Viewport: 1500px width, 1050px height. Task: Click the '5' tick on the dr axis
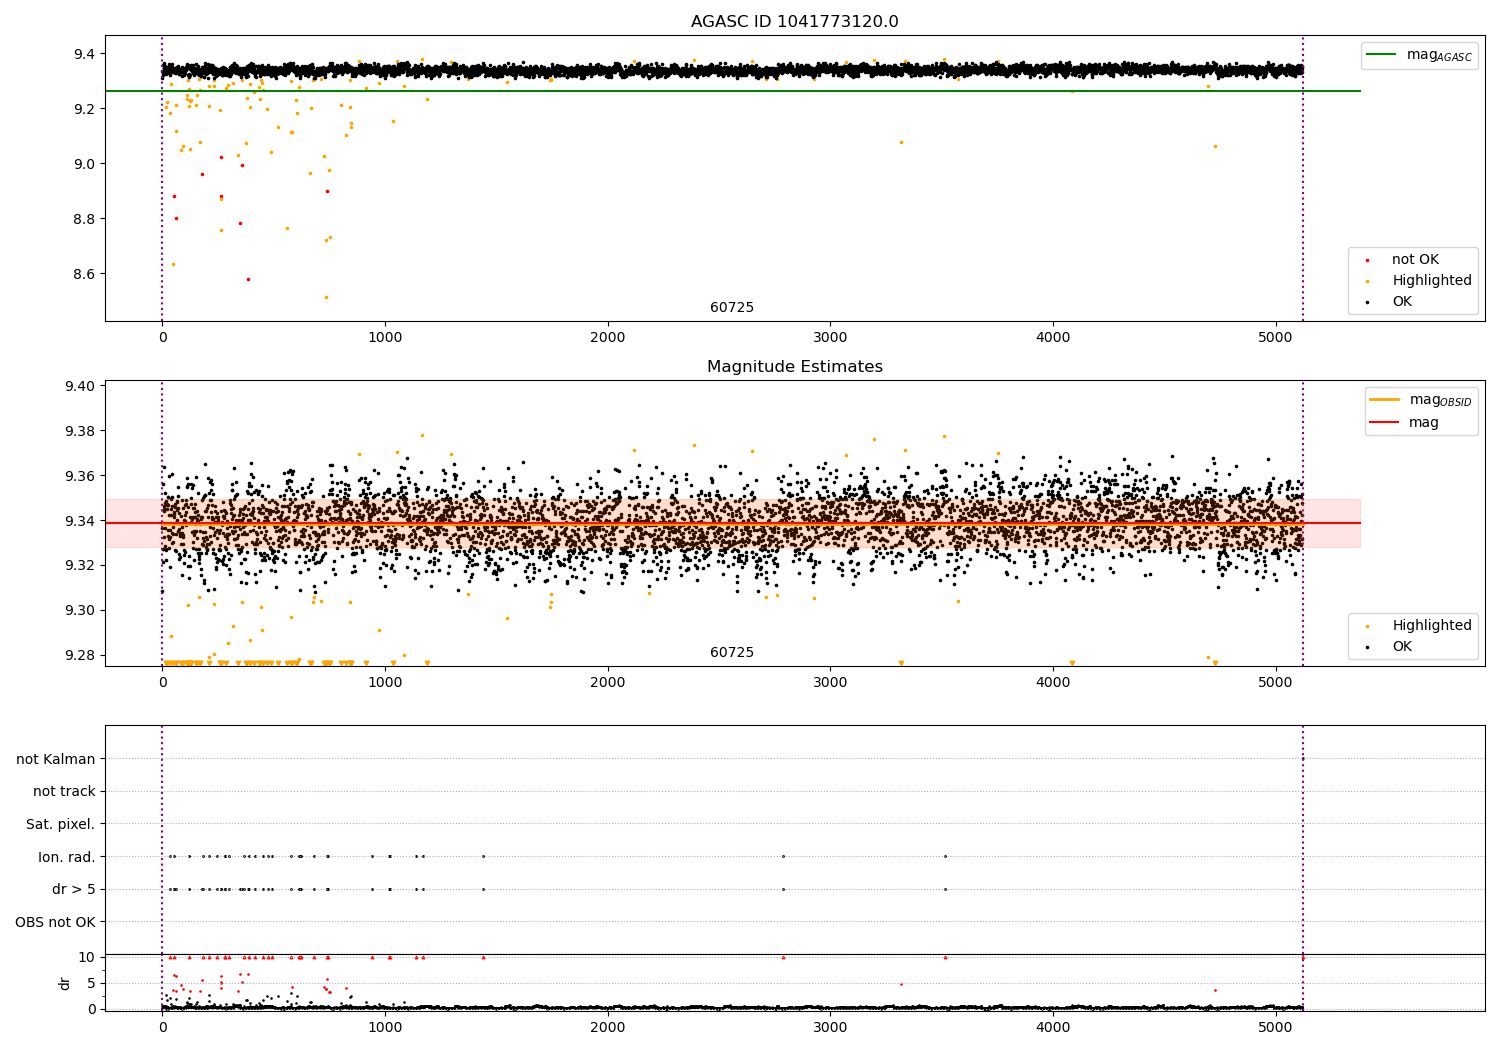[x=91, y=984]
